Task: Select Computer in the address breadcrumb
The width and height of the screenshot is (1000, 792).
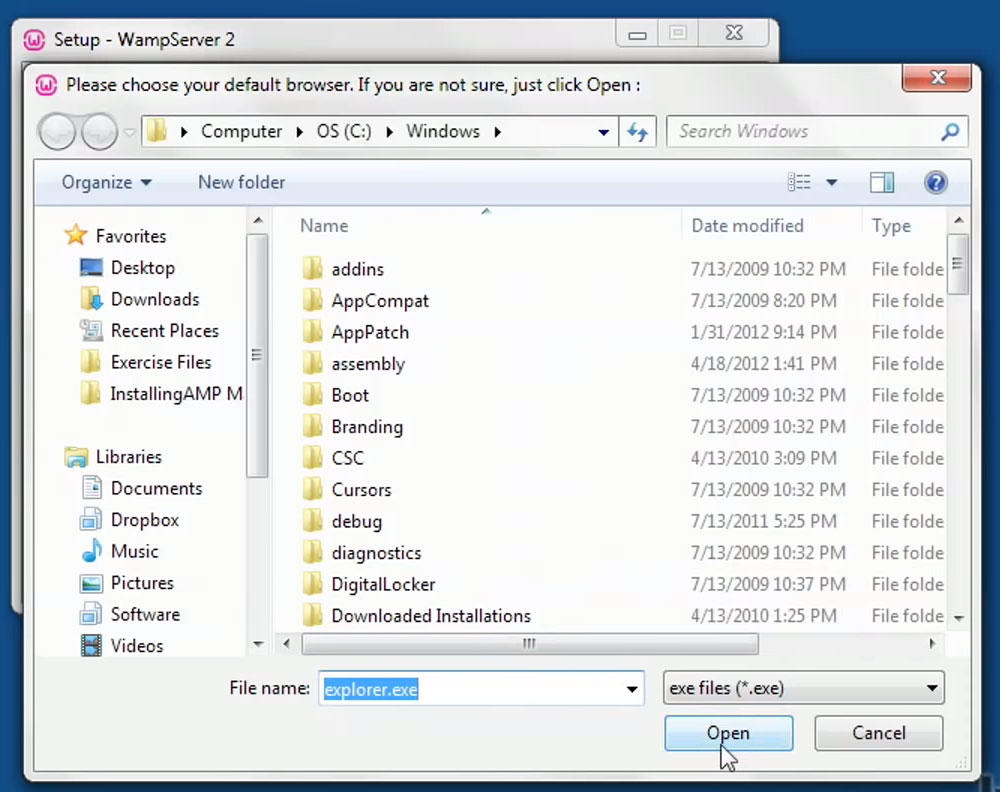Action: tap(241, 131)
